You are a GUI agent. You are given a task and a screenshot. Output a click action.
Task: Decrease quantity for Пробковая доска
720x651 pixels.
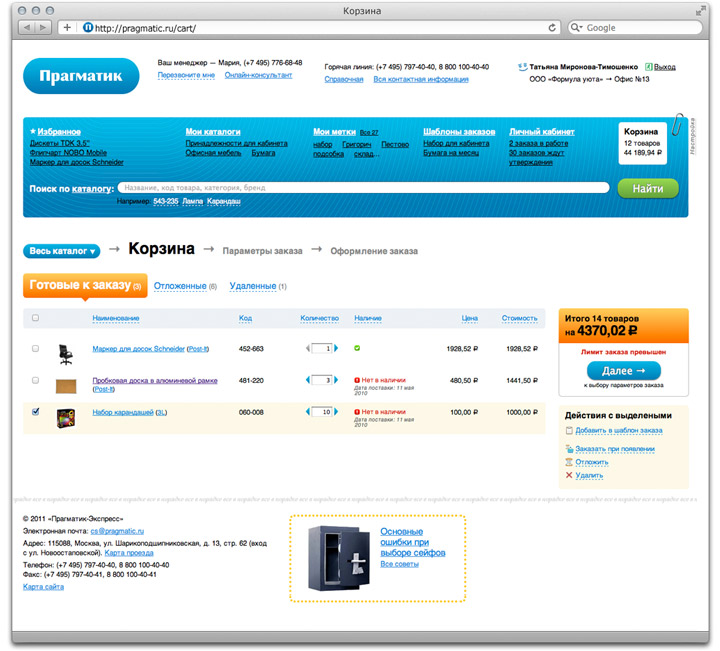pyautogui.click(x=307, y=381)
